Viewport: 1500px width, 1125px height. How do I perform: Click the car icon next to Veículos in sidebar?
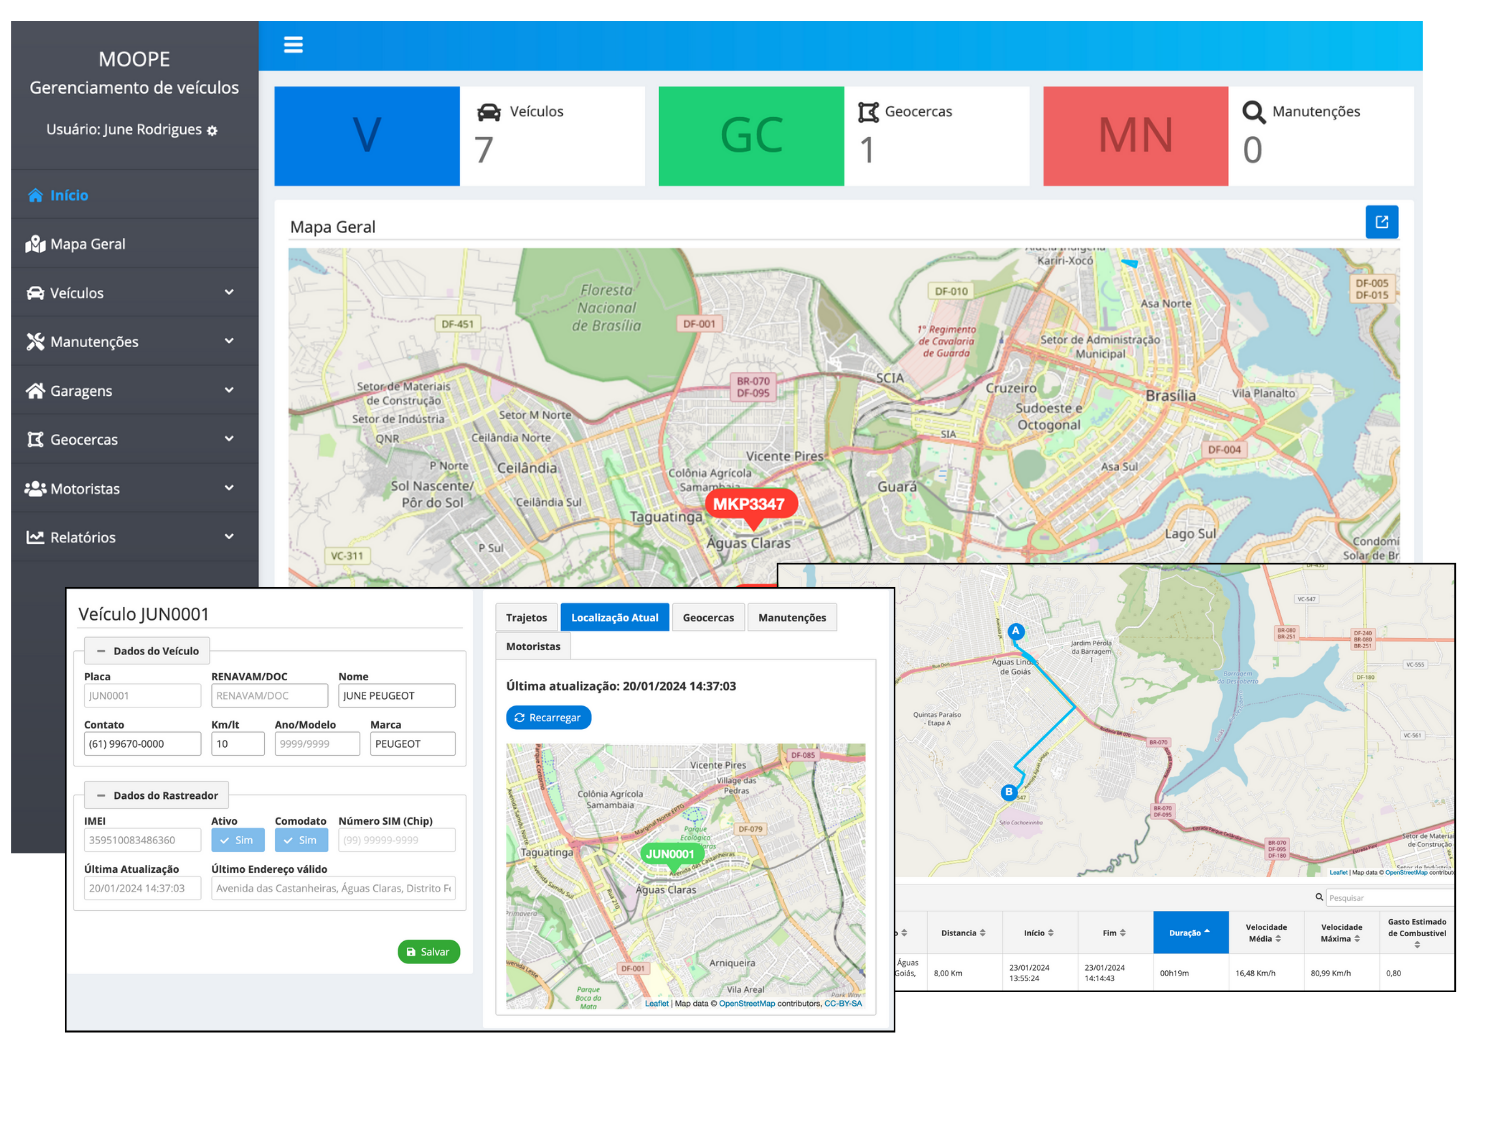pyautogui.click(x=36, y=293)
